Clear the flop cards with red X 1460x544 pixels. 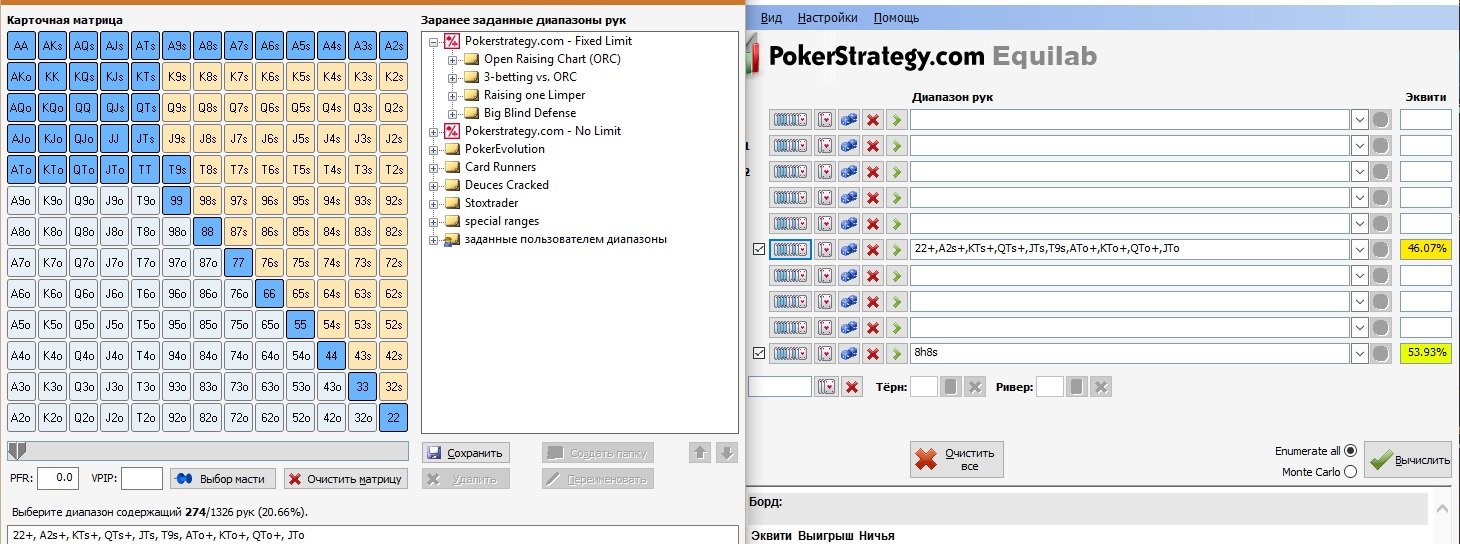[x=852, y=387]
